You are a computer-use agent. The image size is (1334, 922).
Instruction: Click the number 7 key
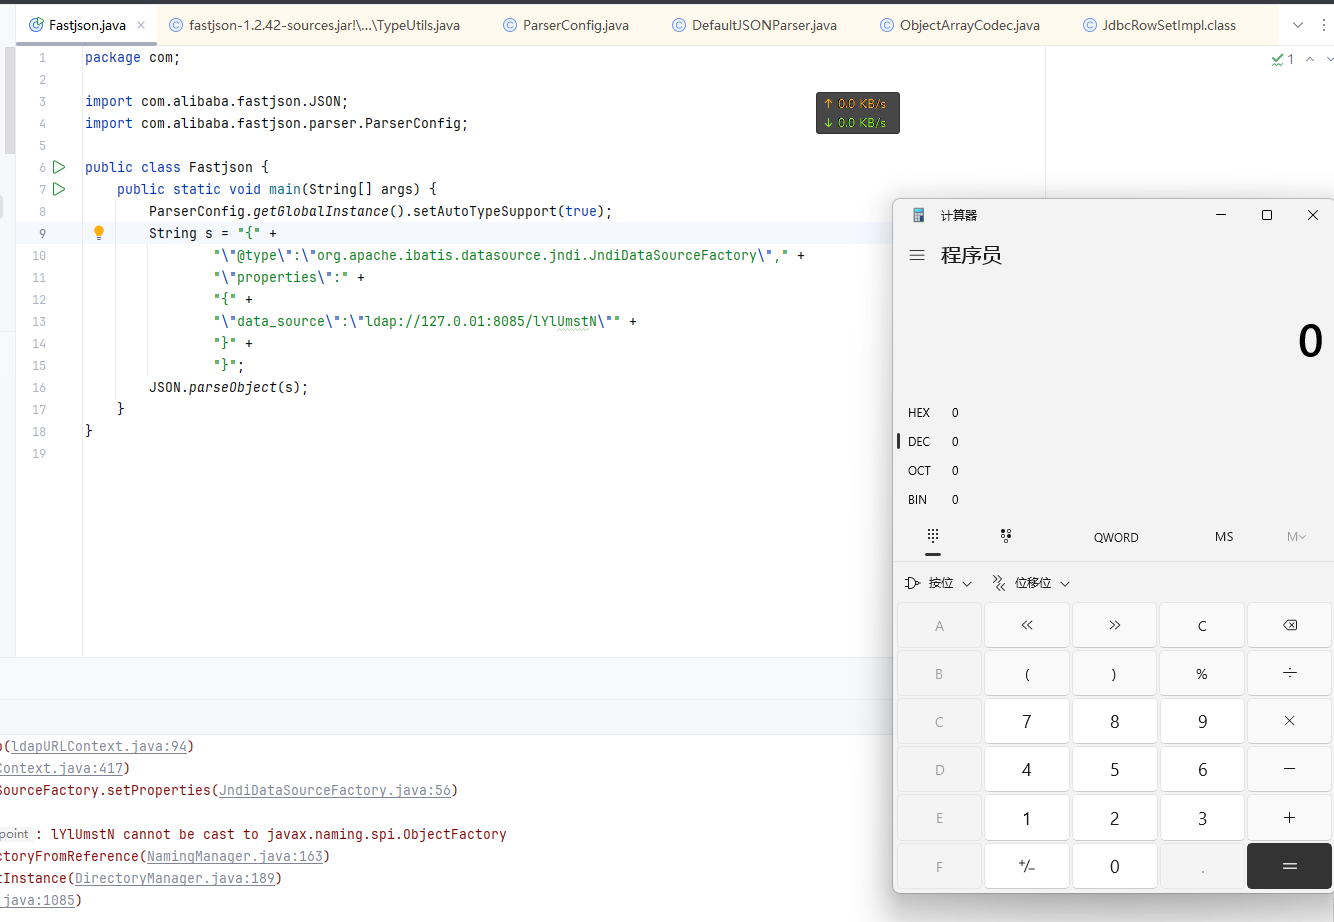1027,721
